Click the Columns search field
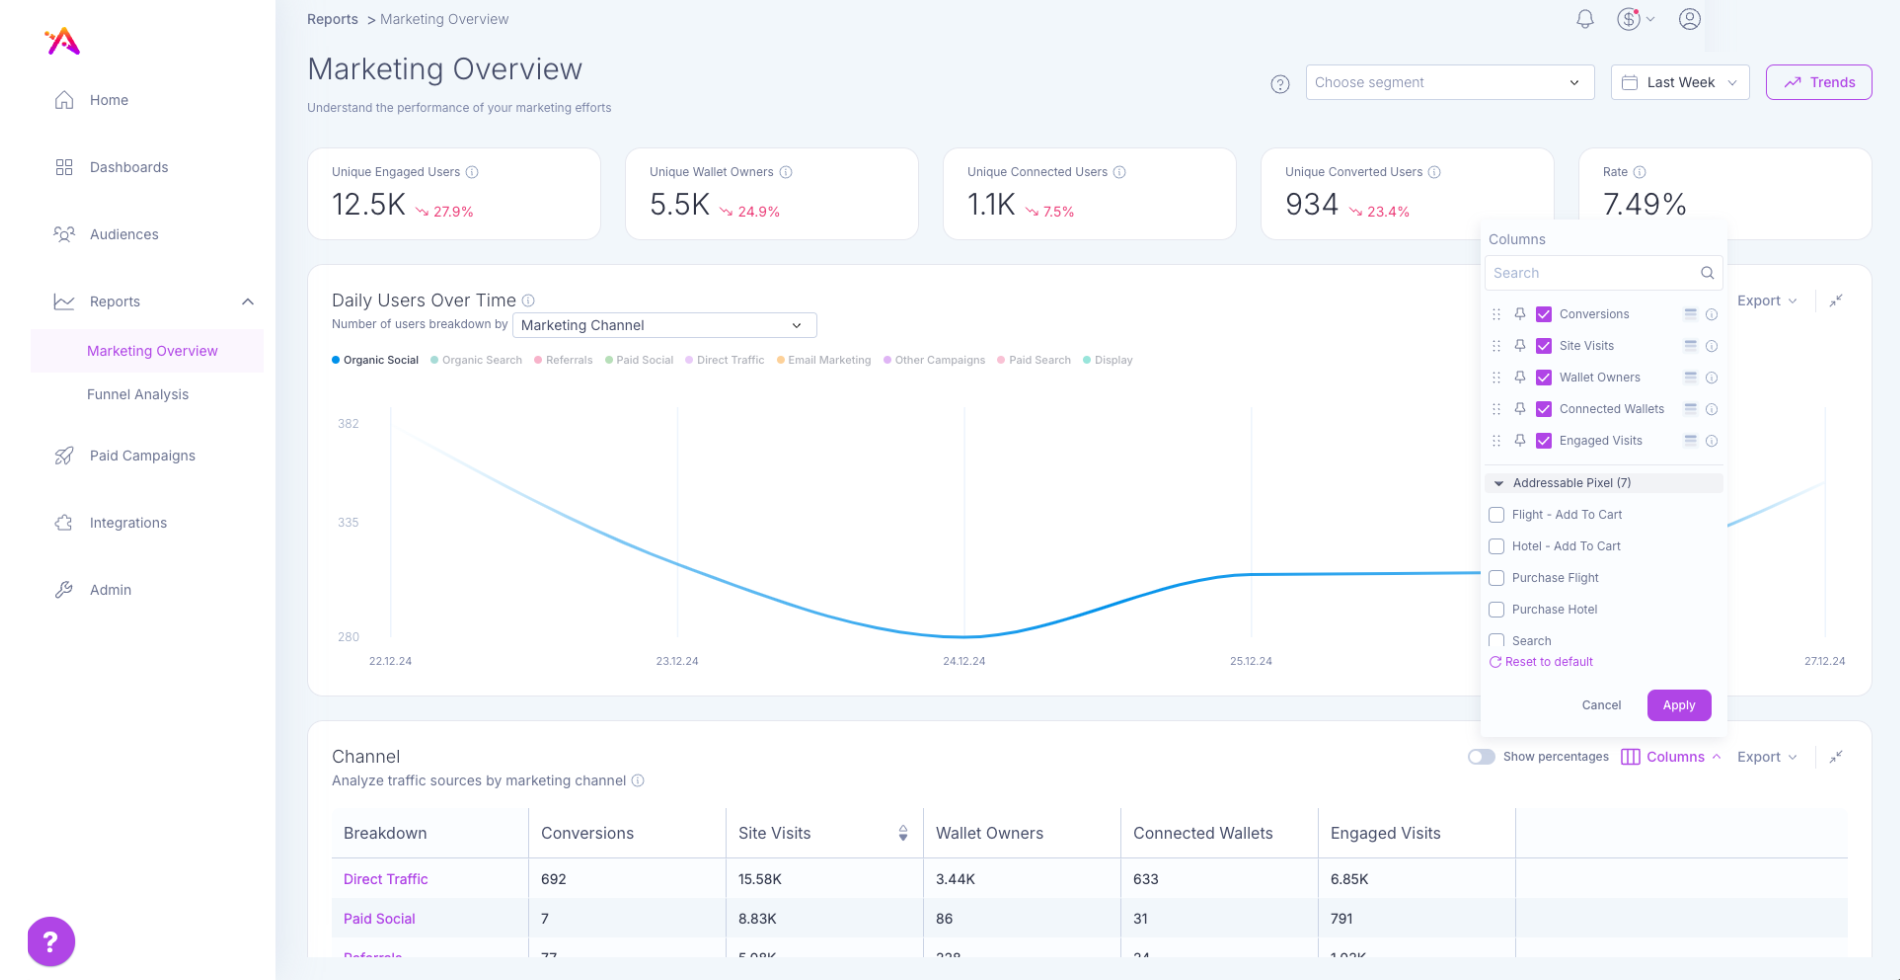The image size is (1900, 980). [1594, 273]
